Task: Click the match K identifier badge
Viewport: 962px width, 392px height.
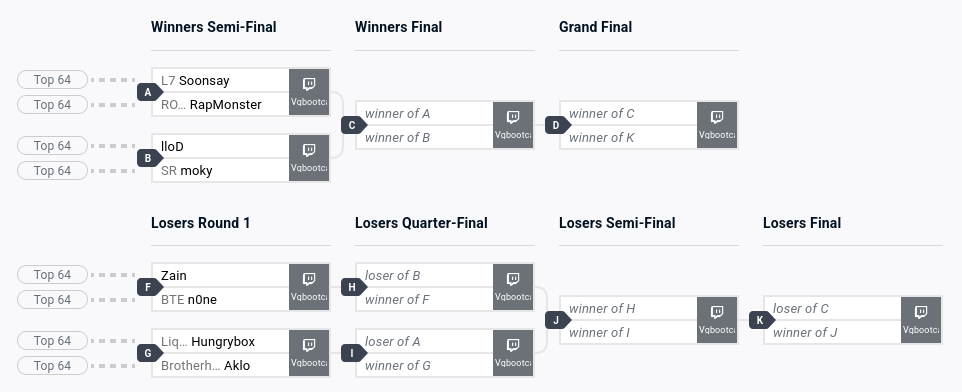Action: pos(761,320)
